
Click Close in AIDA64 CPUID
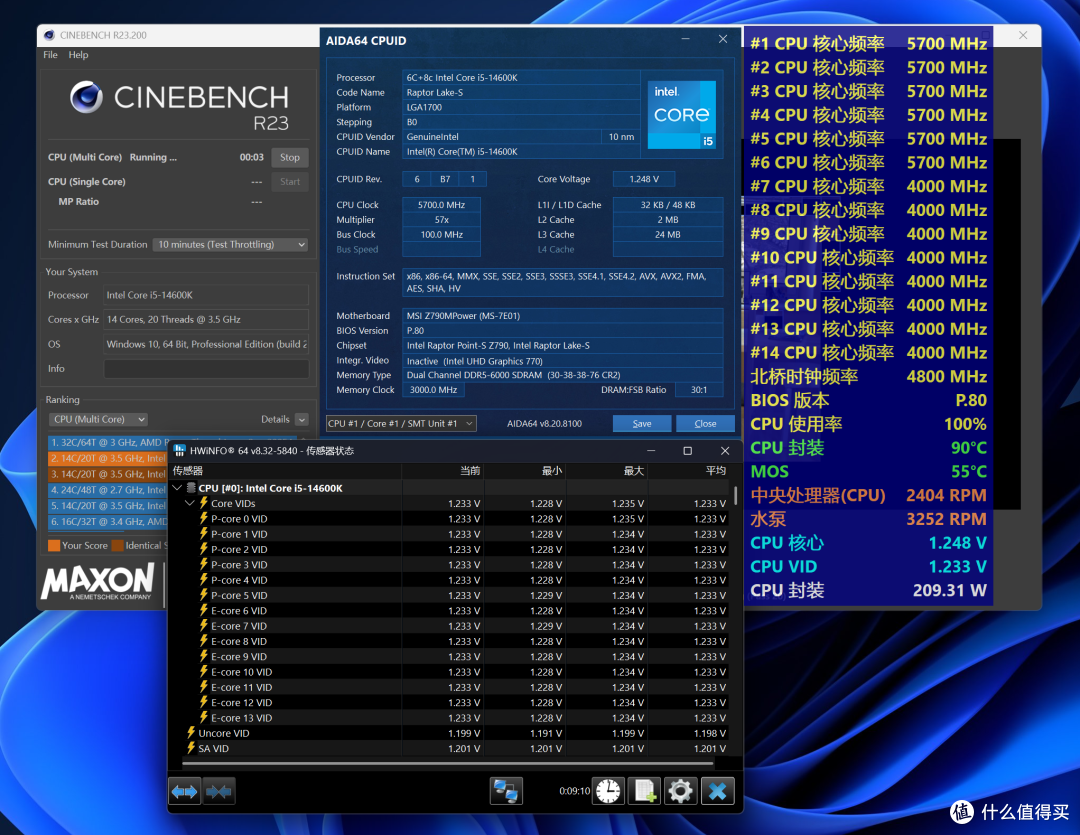click(705, 423)
